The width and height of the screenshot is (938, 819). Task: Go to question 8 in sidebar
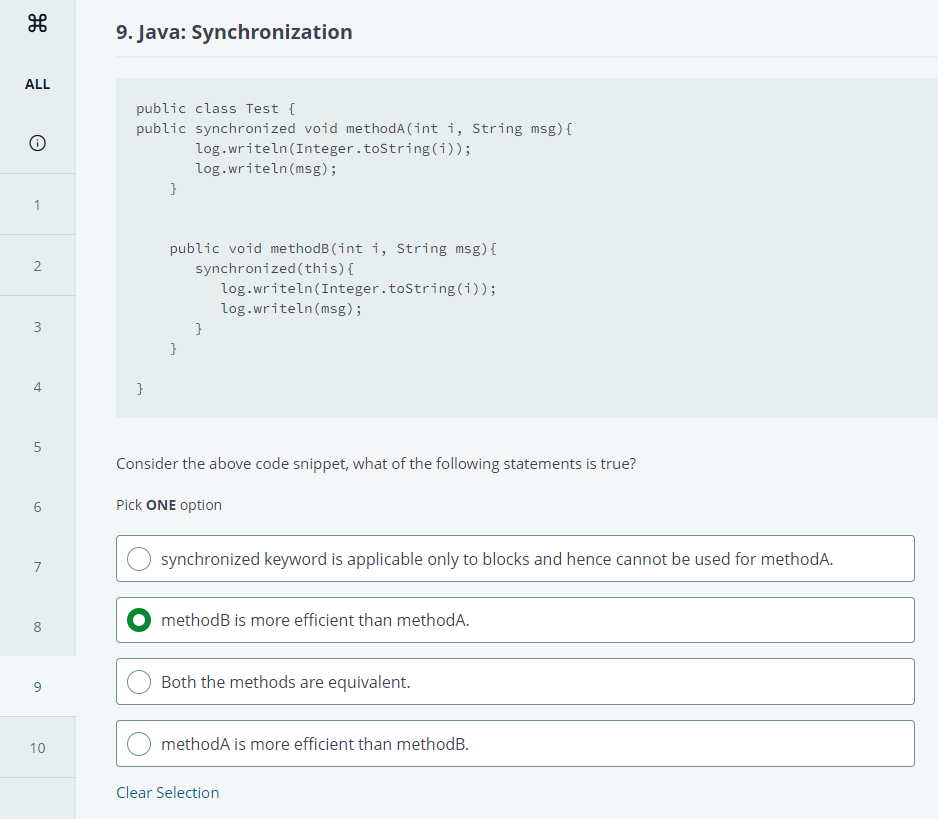(x=37, y=627)
